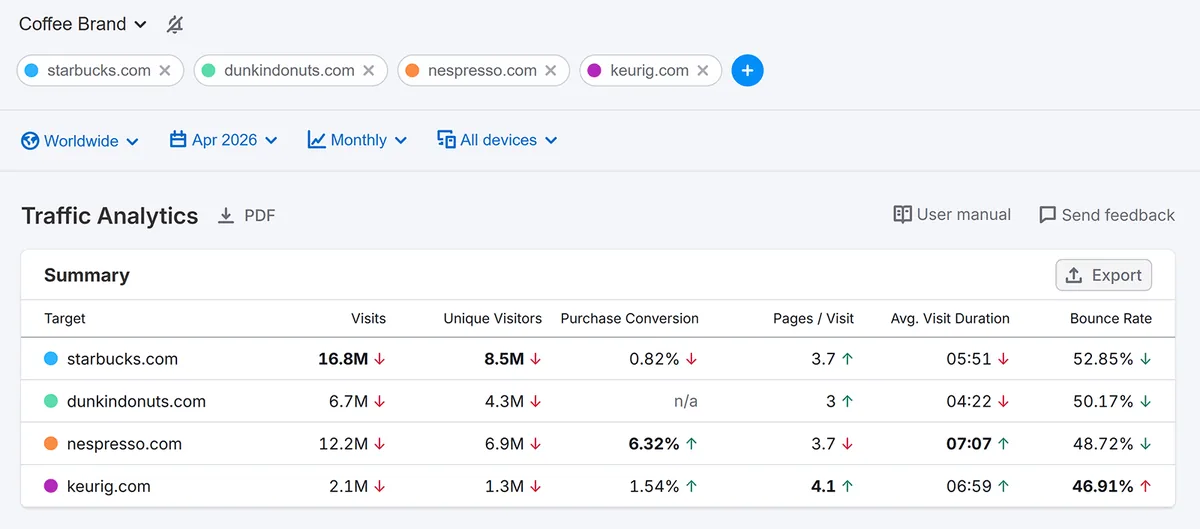This screenshot has width=1200, height=529.
Task: Click the purple dot in the keurig.com chip
Action: coord(594,71)
